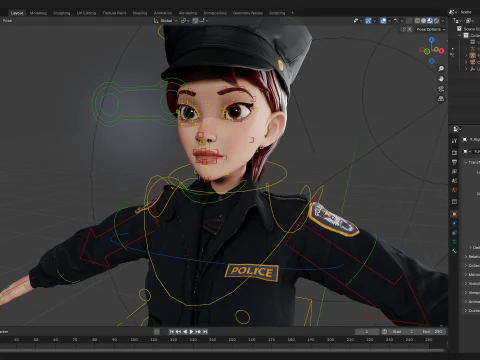Expand the armature item in outliner
This screenshot has height=360, width=480.
[466, 55]
